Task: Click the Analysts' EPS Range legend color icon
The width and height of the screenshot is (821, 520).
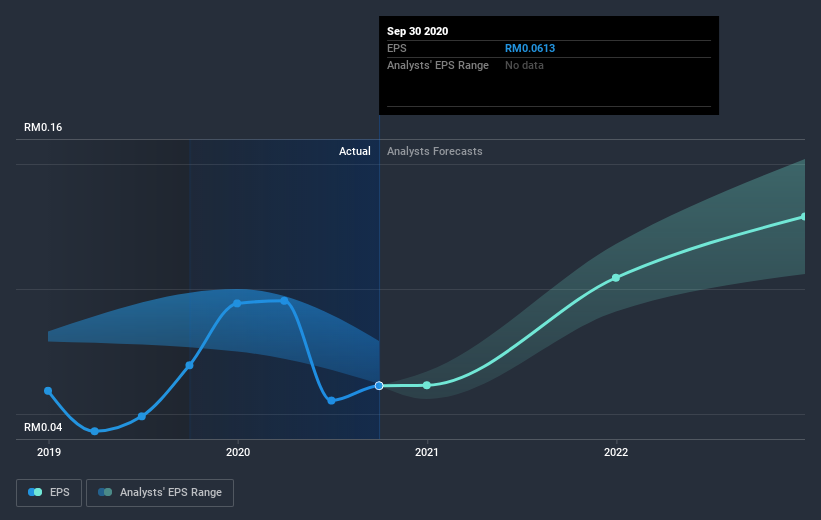Action: click(x=105, y=492)
